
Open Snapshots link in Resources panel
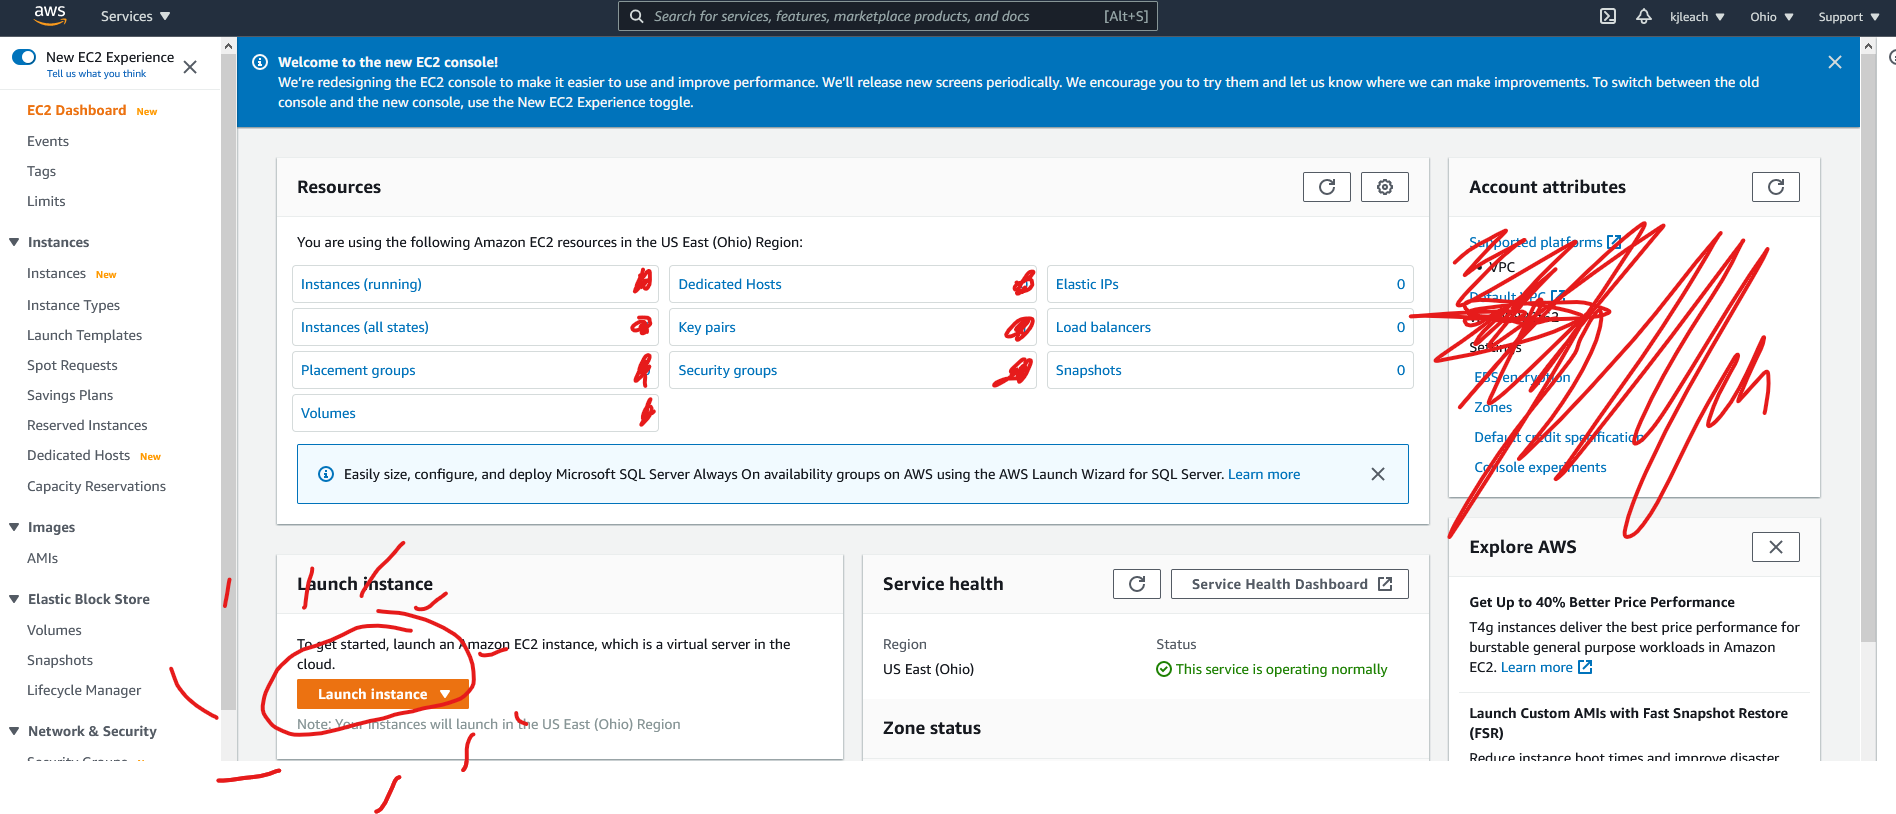[x=1088, y=370]
